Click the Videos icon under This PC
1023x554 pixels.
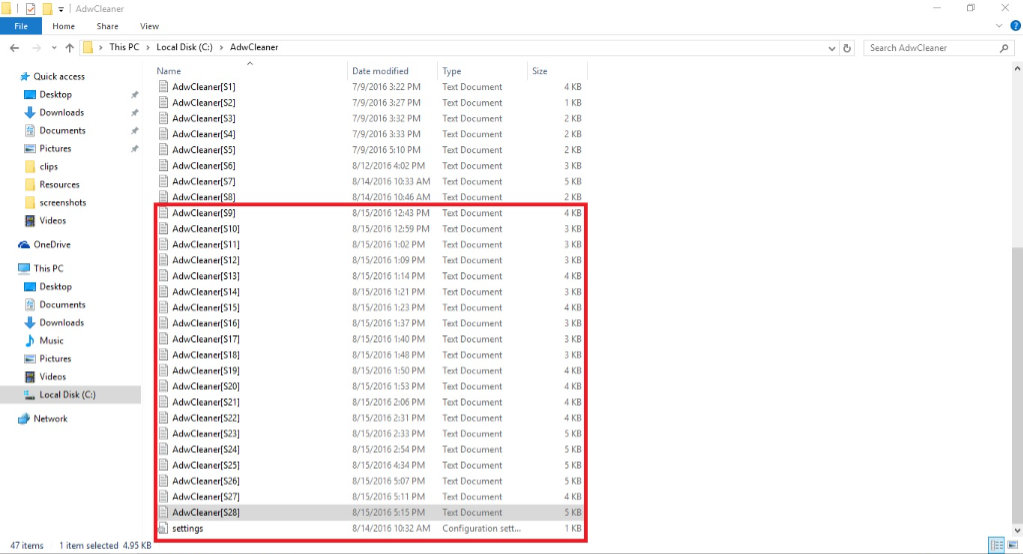(x=30, y=377)
